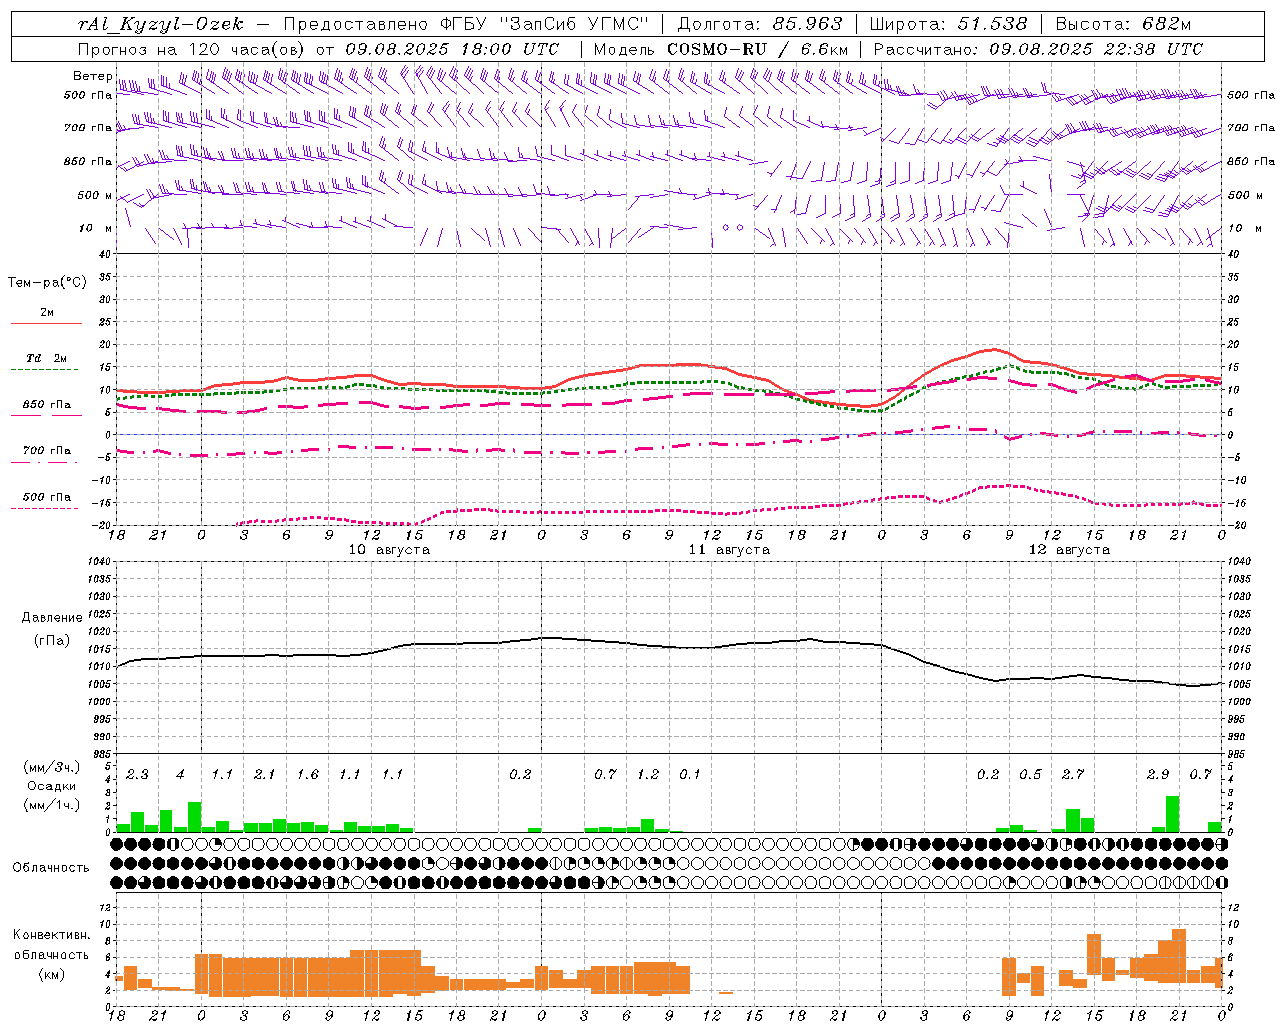The image size is (1280, 1024).
Task: Click the Td 2м dew point legend entry
Action: 47,358
